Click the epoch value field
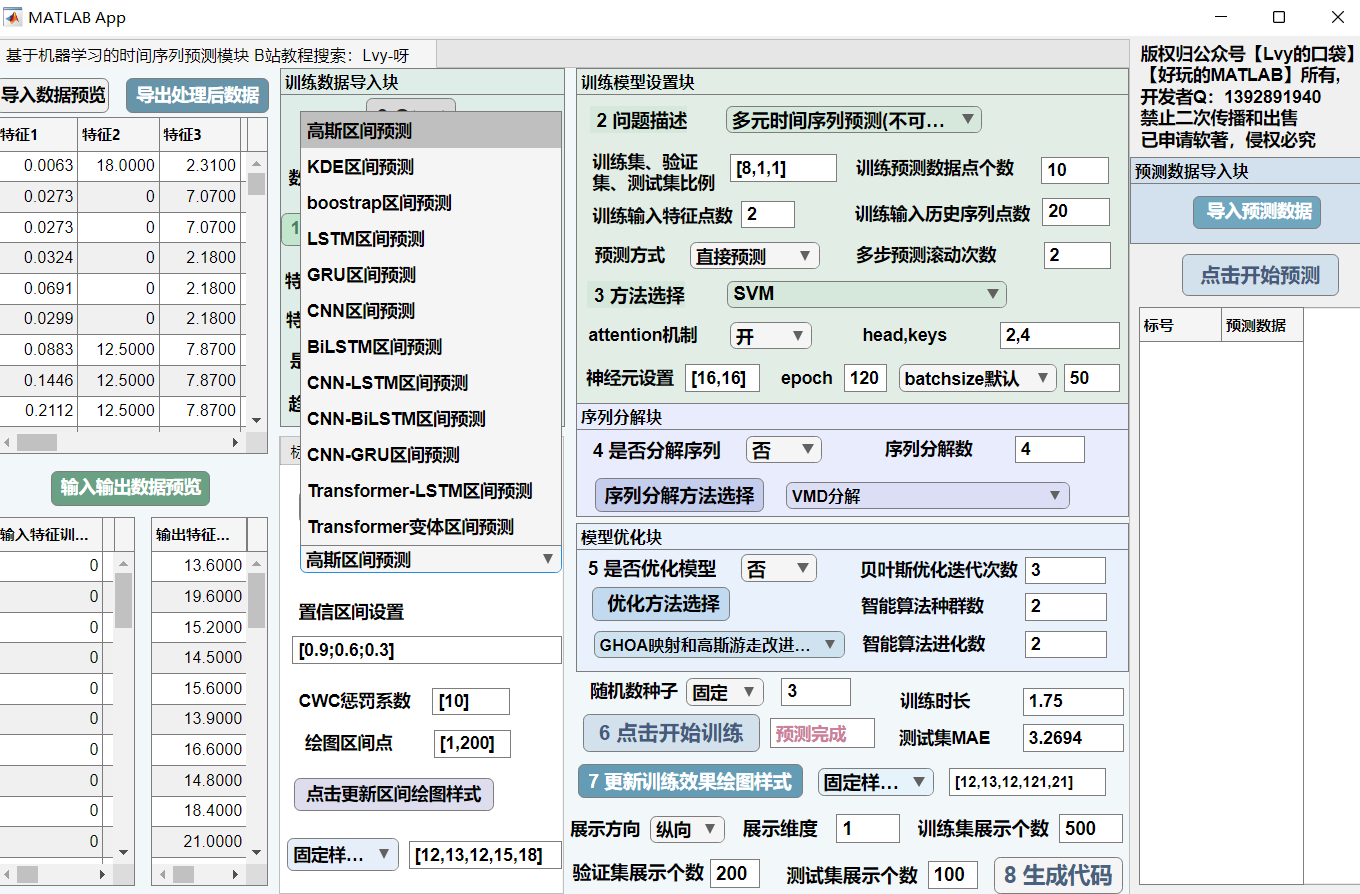 click(864, 378)
